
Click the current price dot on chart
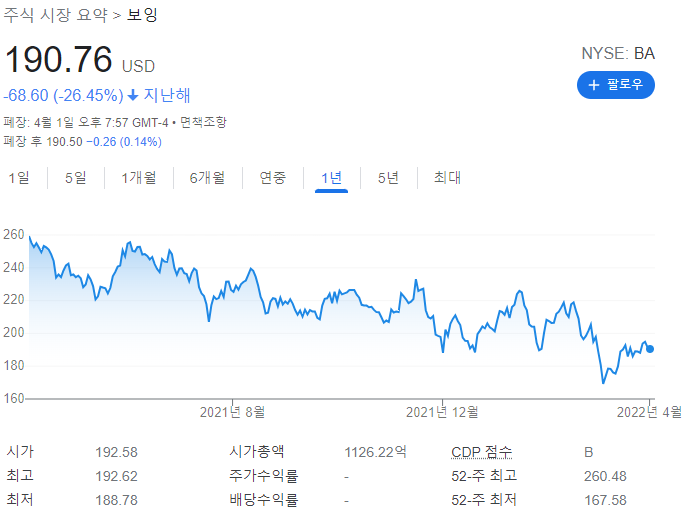click(x=650, y=349)
